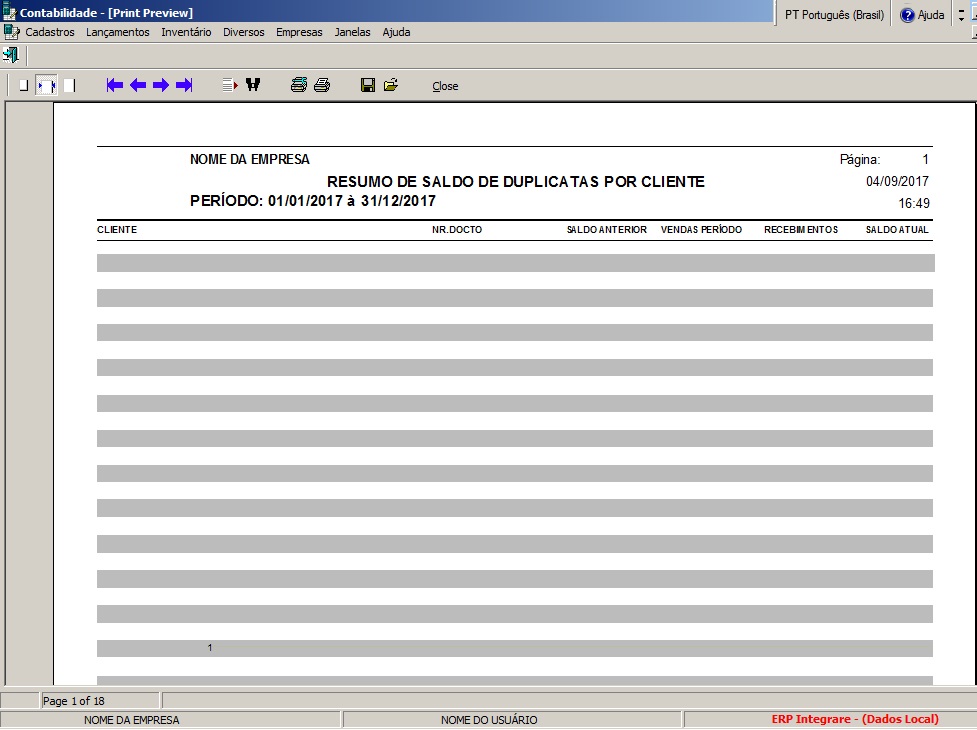
Task: Expand language bar options arrow
Action: 961,15
